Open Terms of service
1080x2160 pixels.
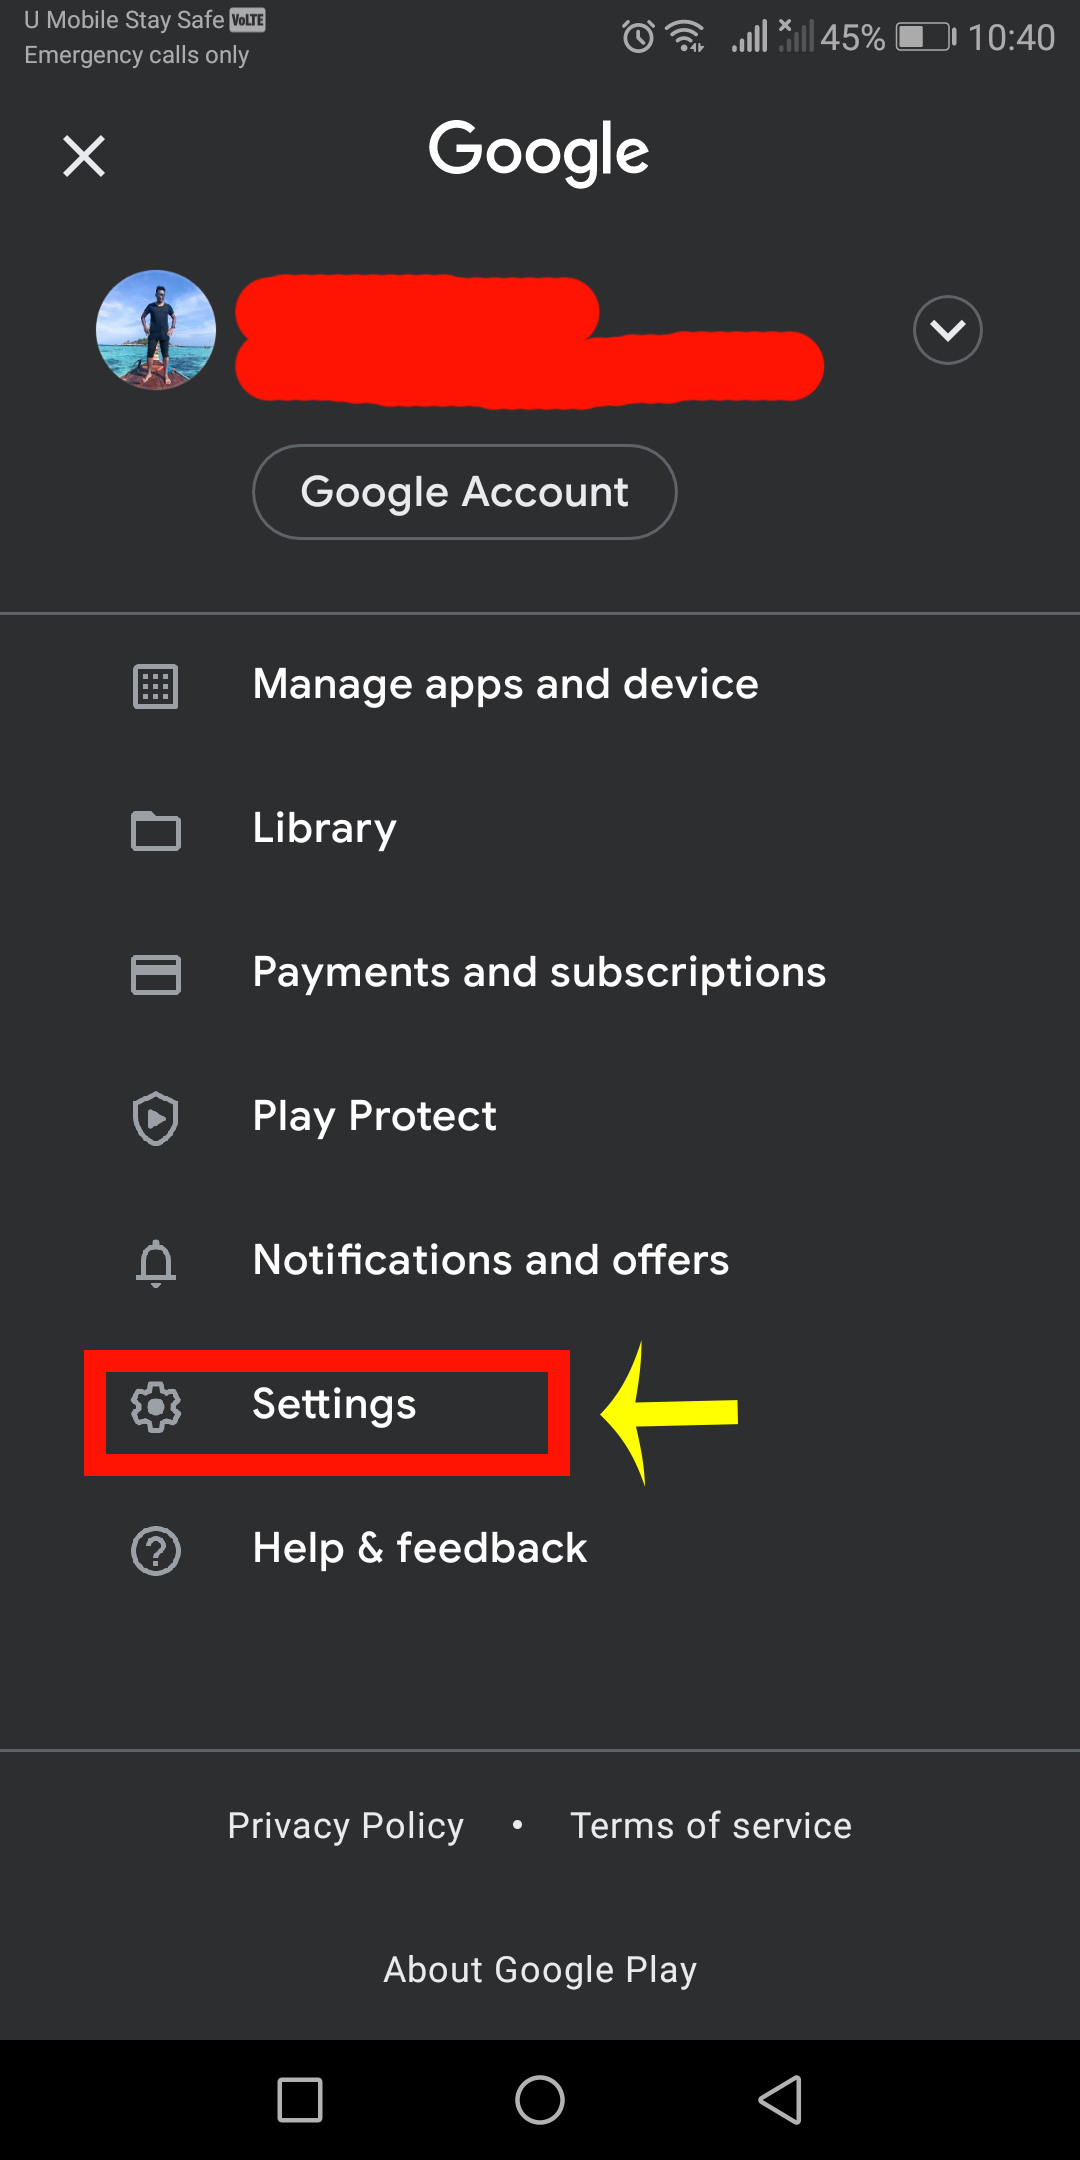(x=710, y=1826)
